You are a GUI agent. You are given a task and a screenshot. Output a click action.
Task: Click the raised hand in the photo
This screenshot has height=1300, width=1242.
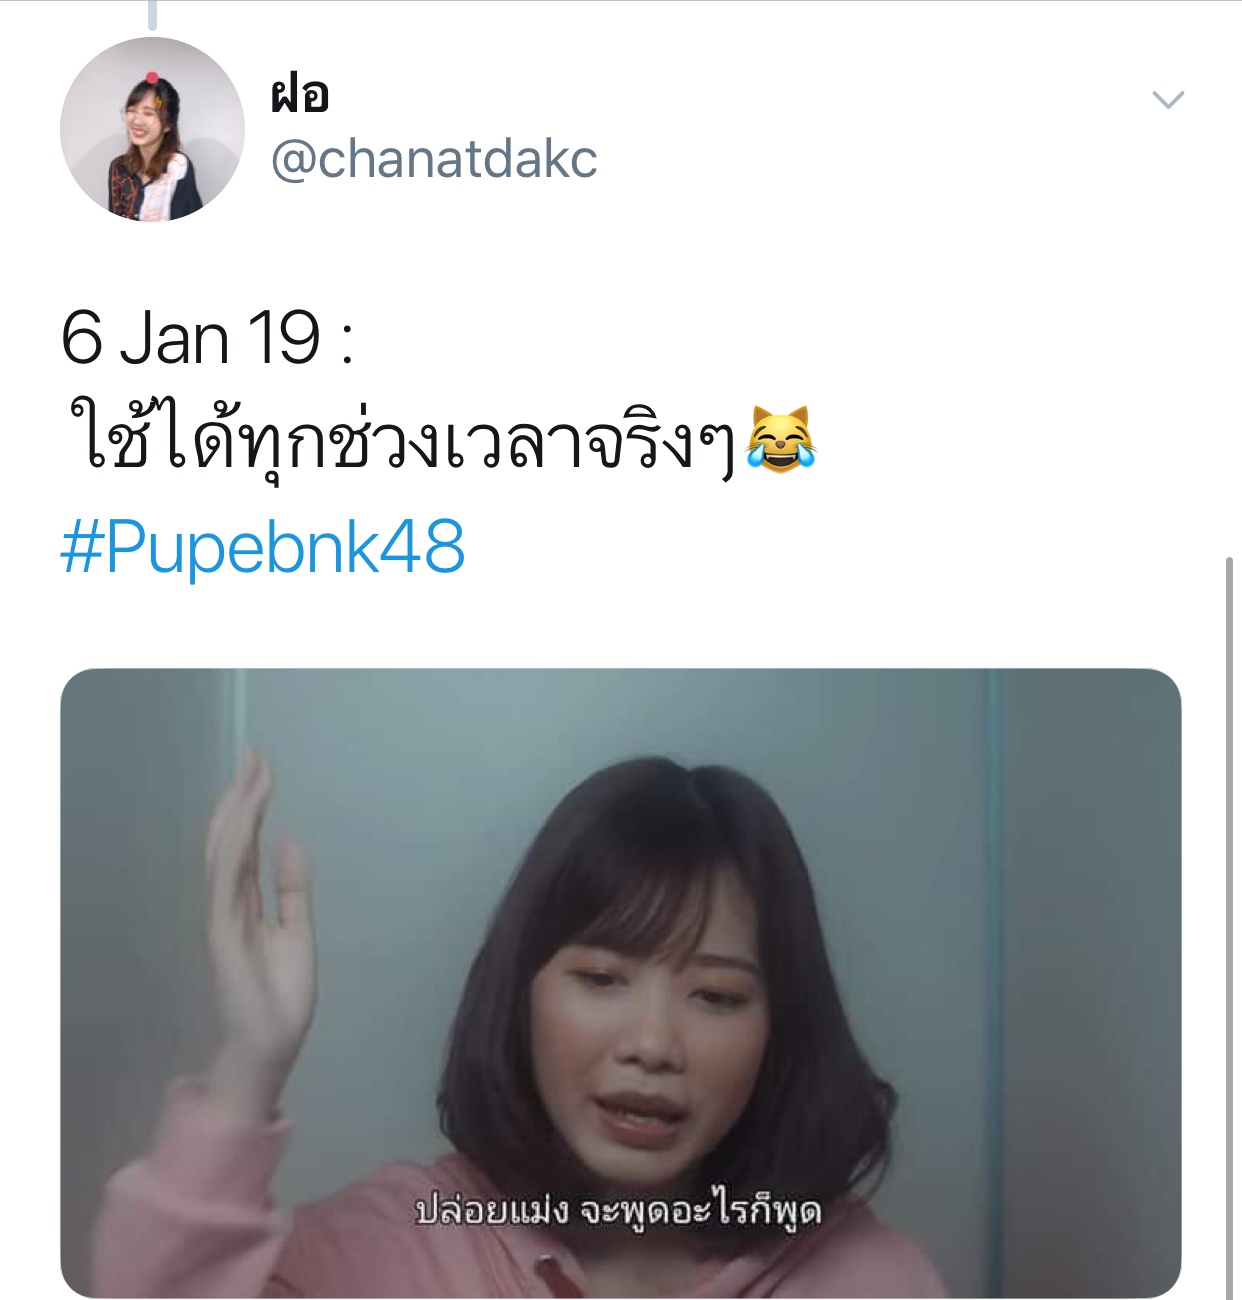260,920
